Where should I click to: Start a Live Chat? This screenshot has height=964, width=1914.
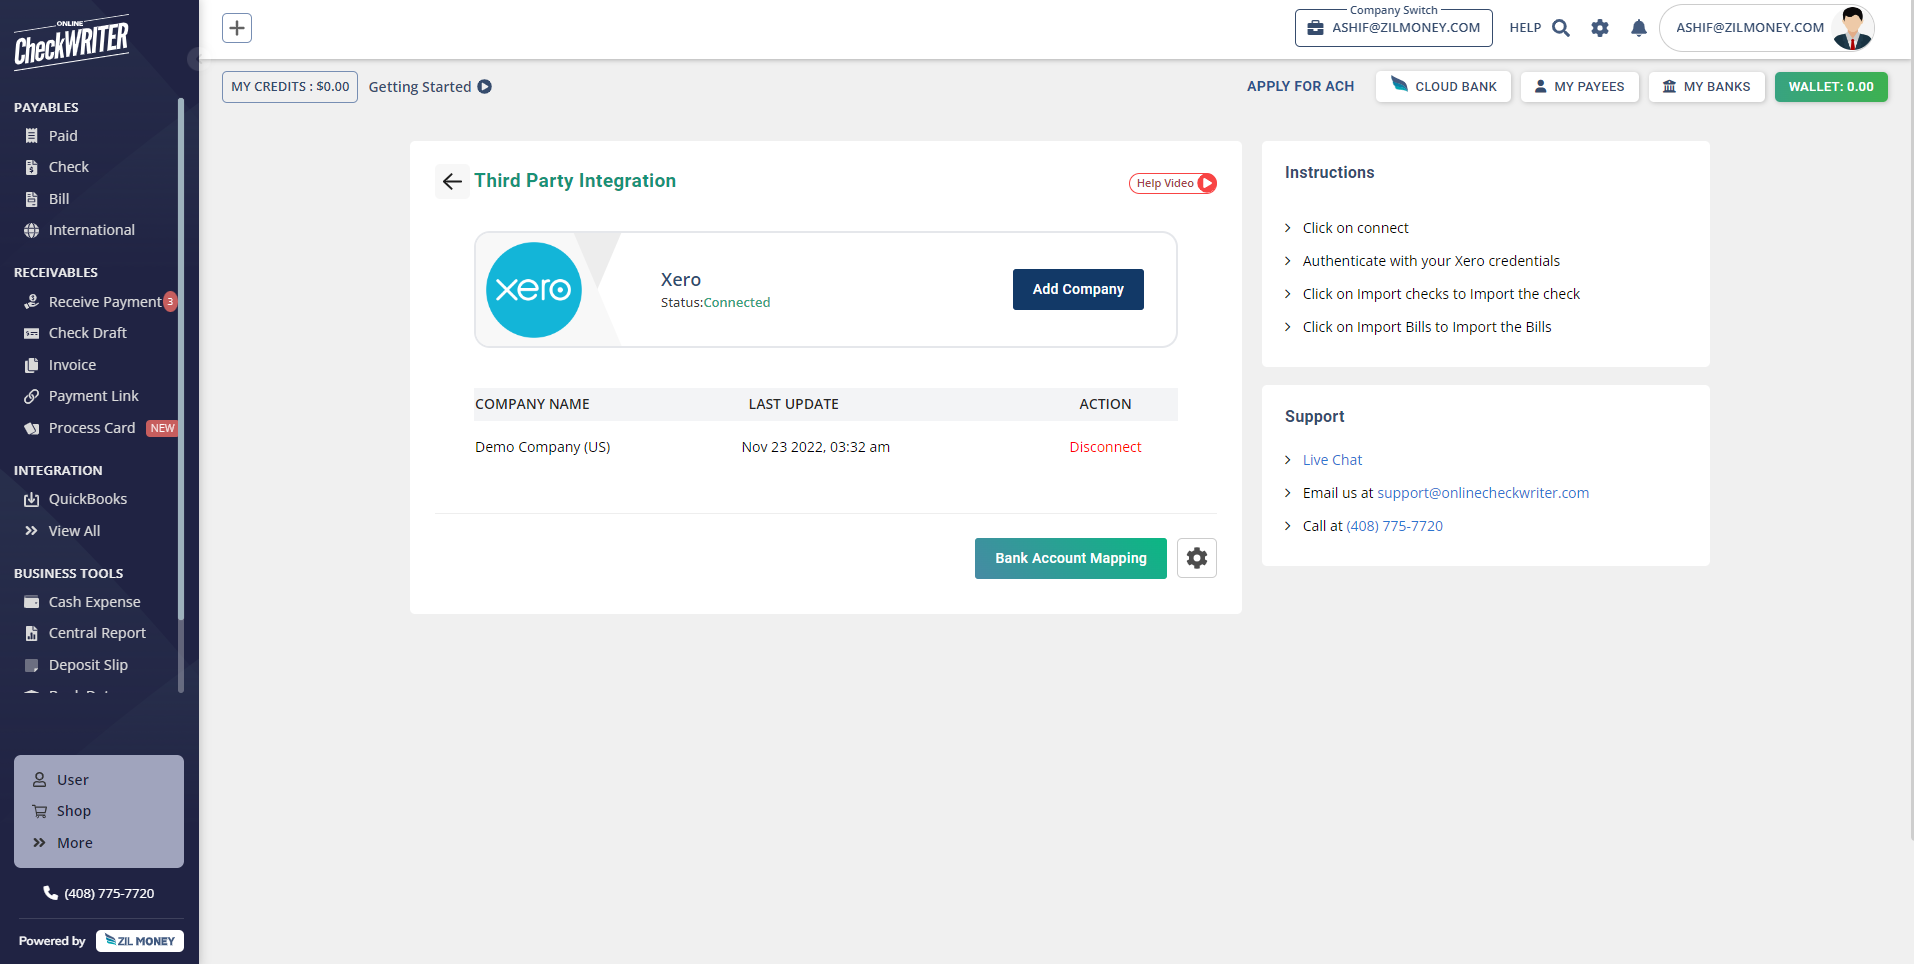(x=1332, y=460)
